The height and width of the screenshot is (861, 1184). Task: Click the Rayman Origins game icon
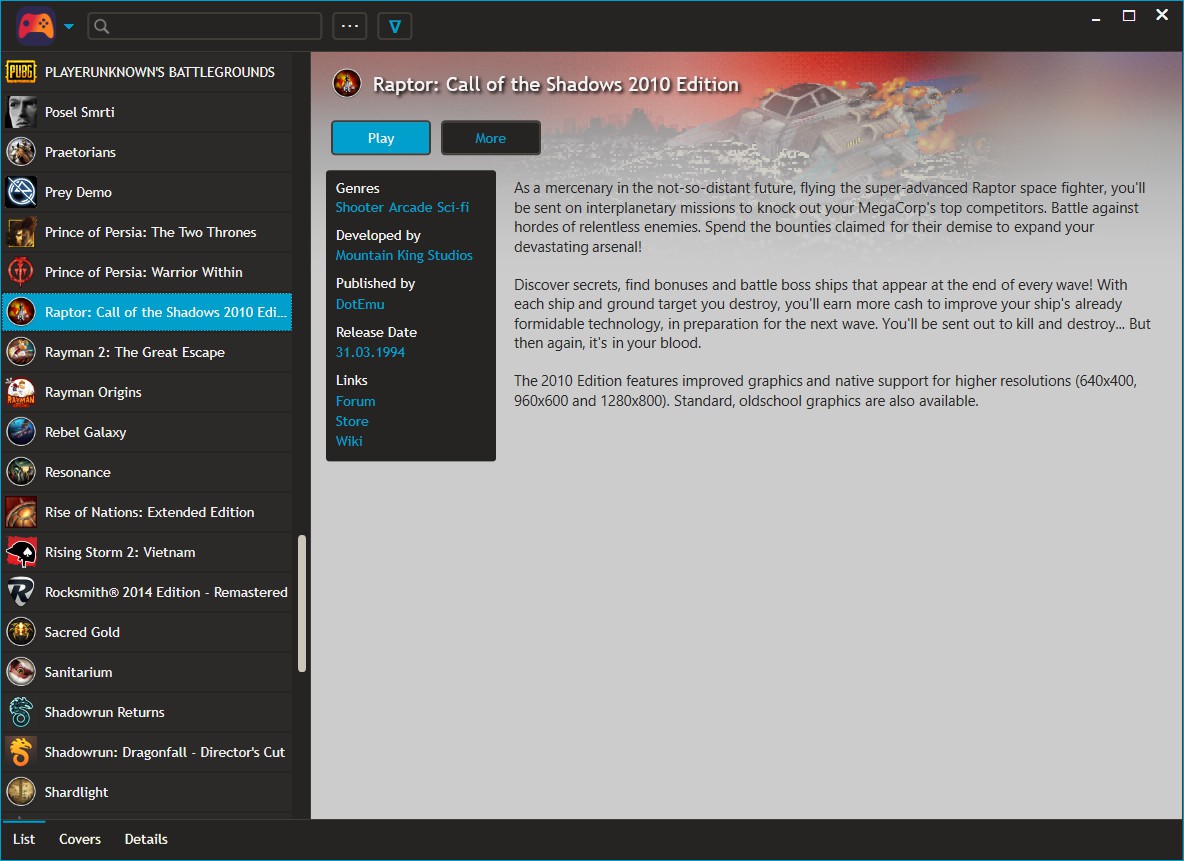[x=20, y=392]
